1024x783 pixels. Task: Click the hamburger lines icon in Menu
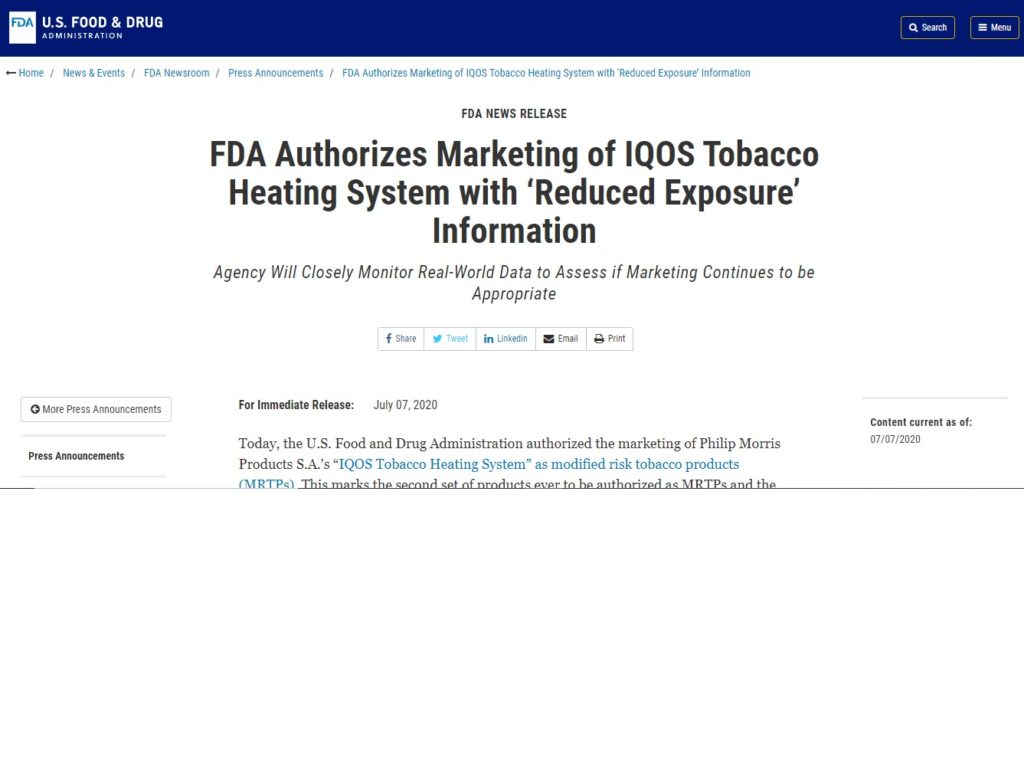tap(982, 28)
